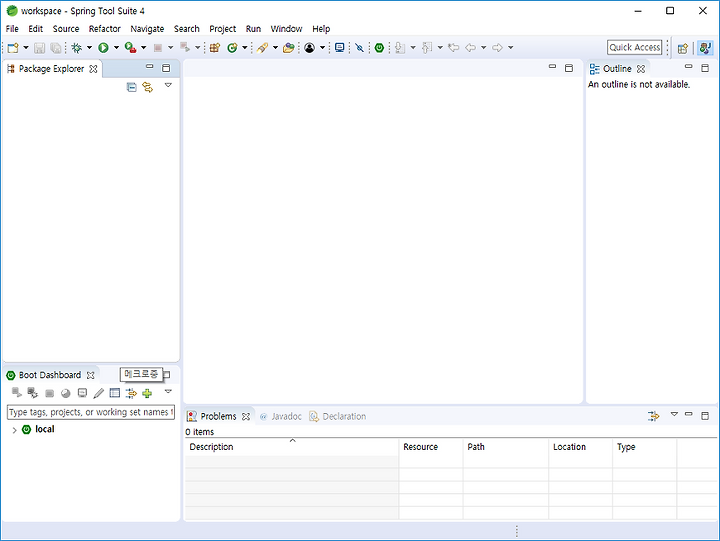Viewport: 720px width, 541px height.
Task: Sort by the Description column header
Action: click(x=292, y=446)
